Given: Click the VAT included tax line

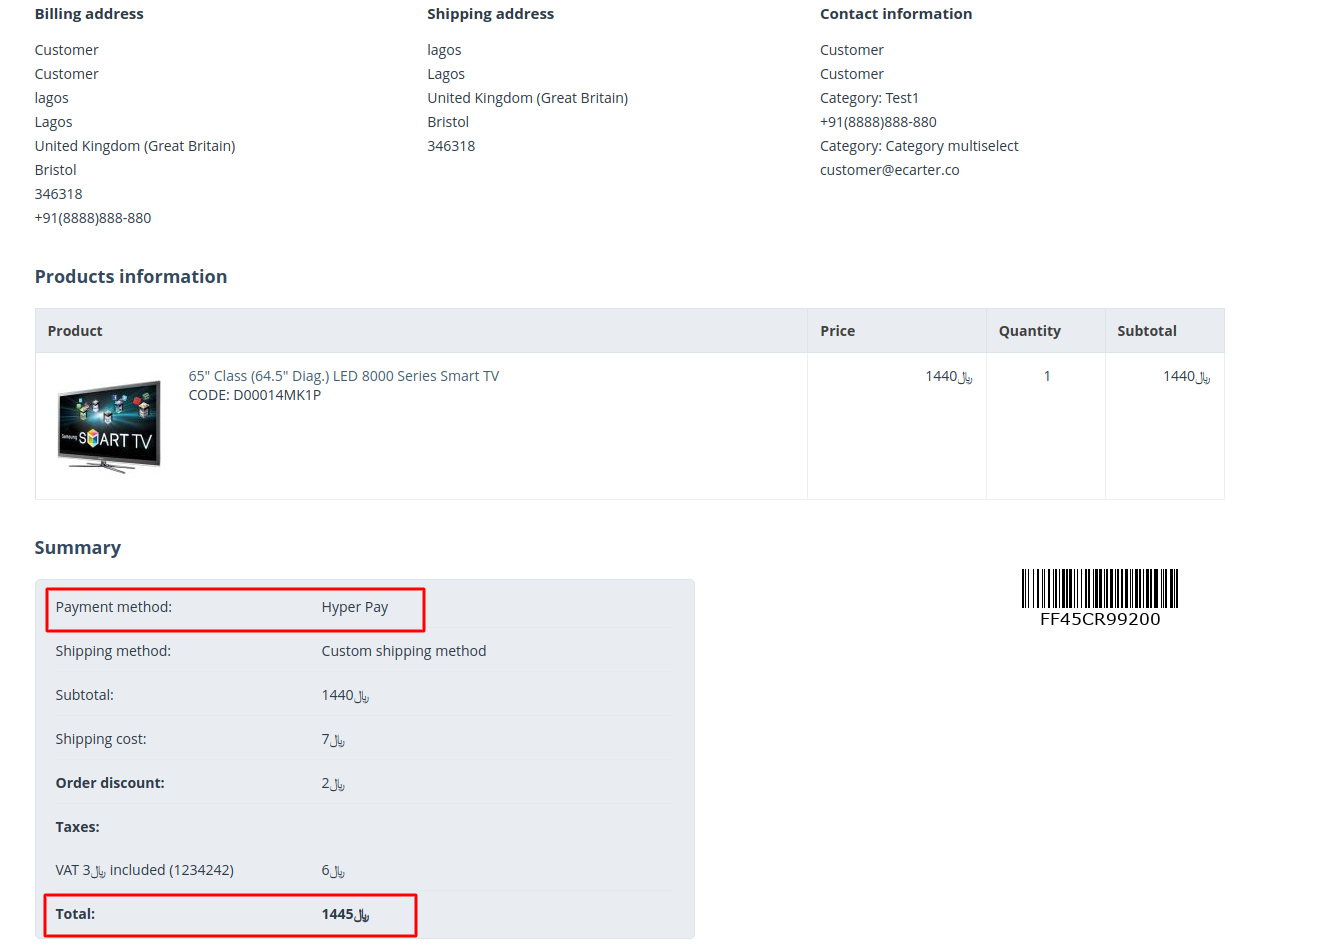Looking at the screenshot, I should click(x=144, y=870).
